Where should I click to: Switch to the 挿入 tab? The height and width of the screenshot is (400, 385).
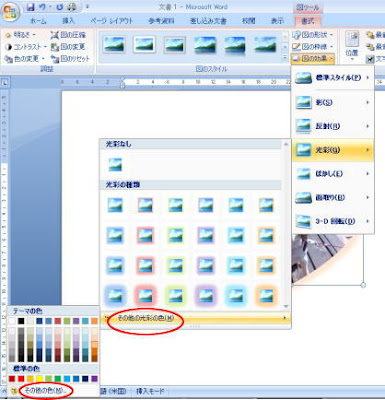pyautogui.click(x=68, y=21)
